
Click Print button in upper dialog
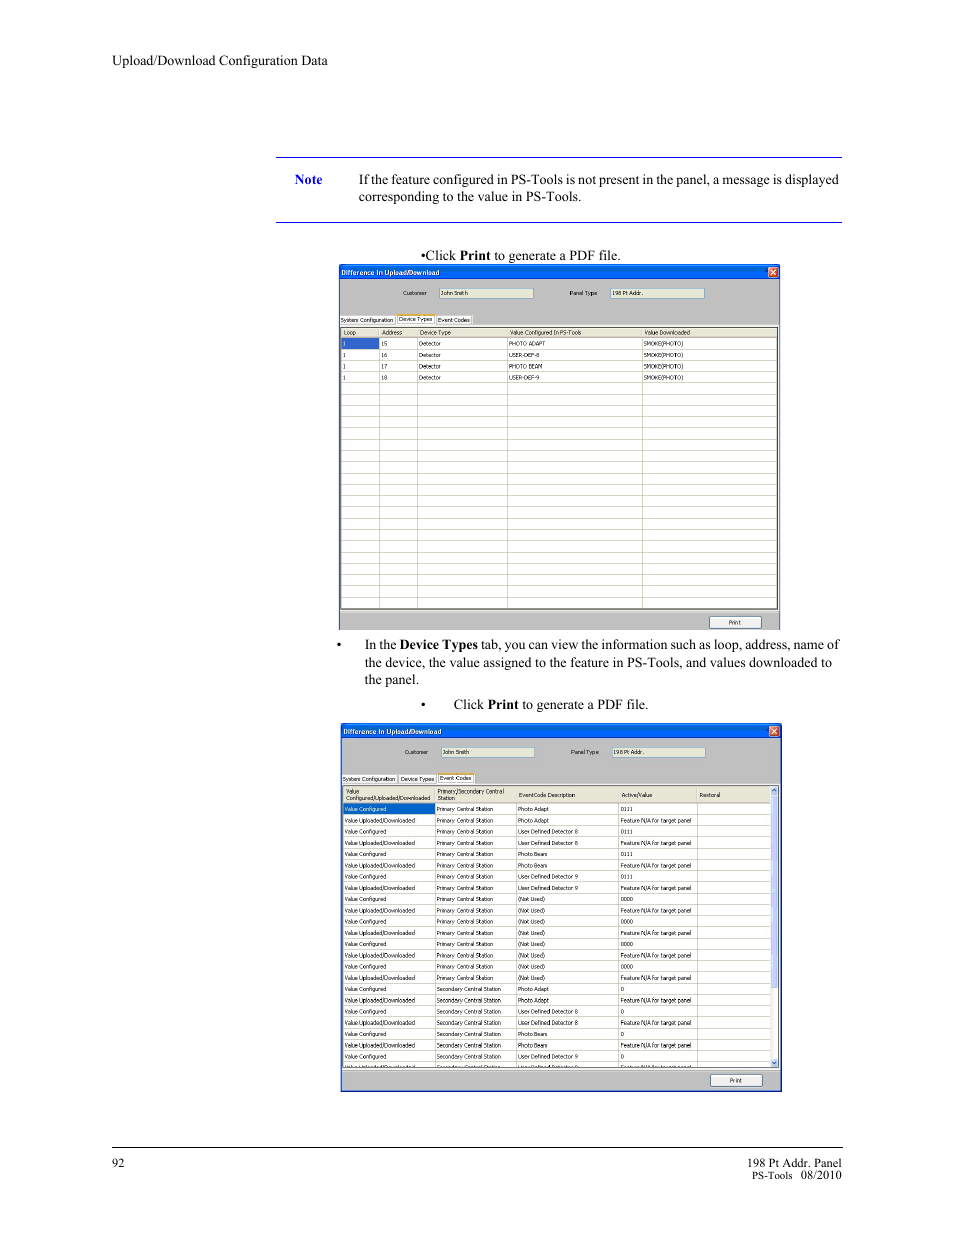735,622
